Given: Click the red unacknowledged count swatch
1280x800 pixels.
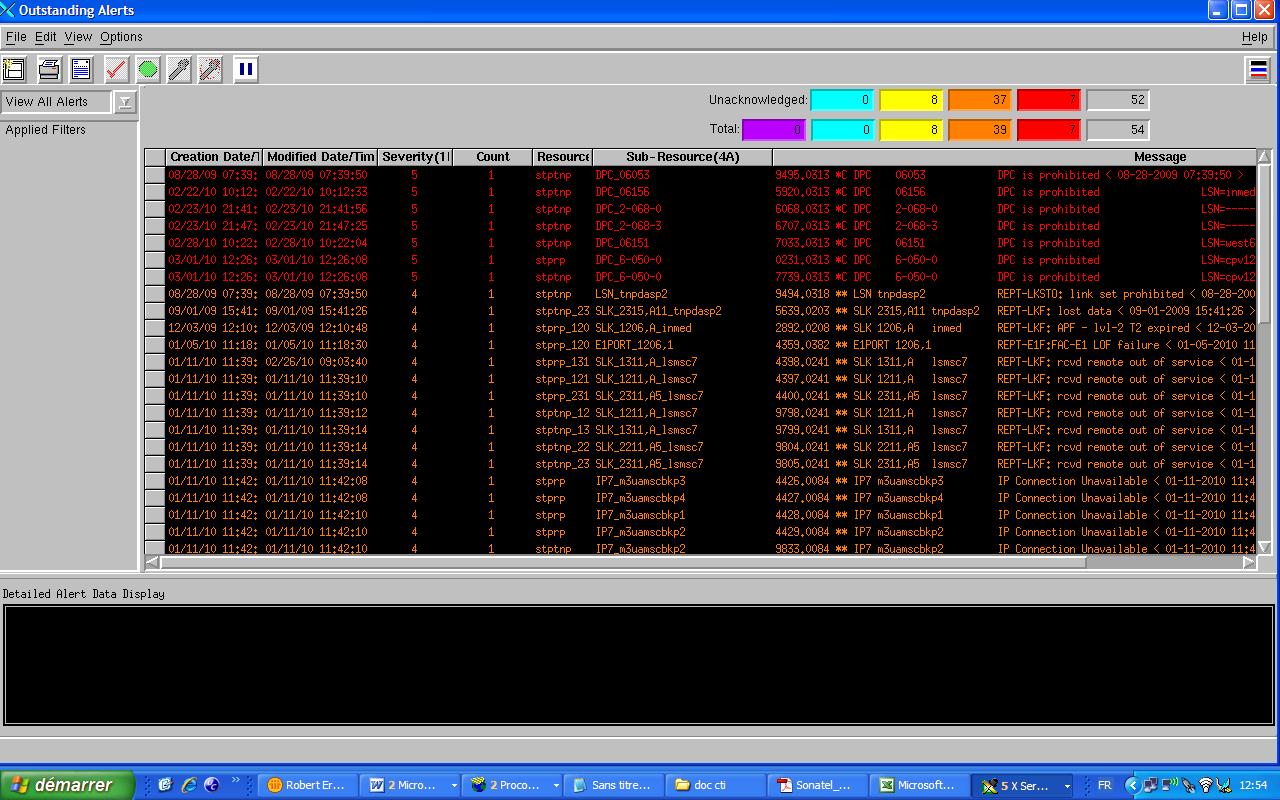Looking at the screenshot, I should [x=1047, y=100].
